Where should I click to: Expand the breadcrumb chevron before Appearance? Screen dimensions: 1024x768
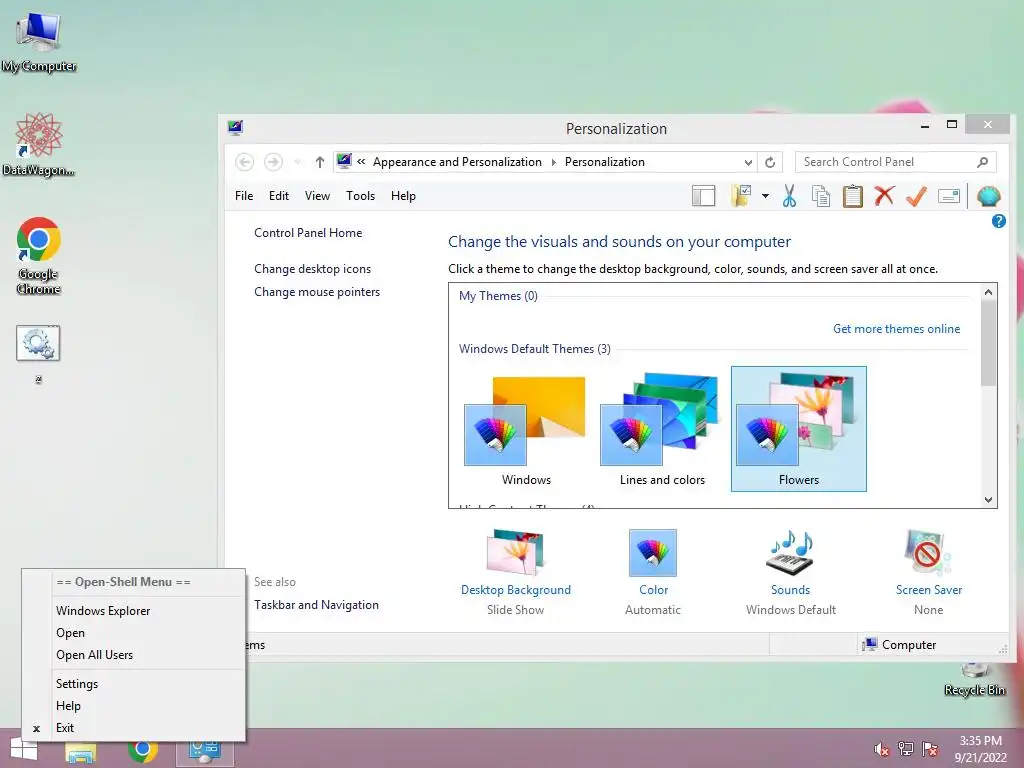click(361, 162)
